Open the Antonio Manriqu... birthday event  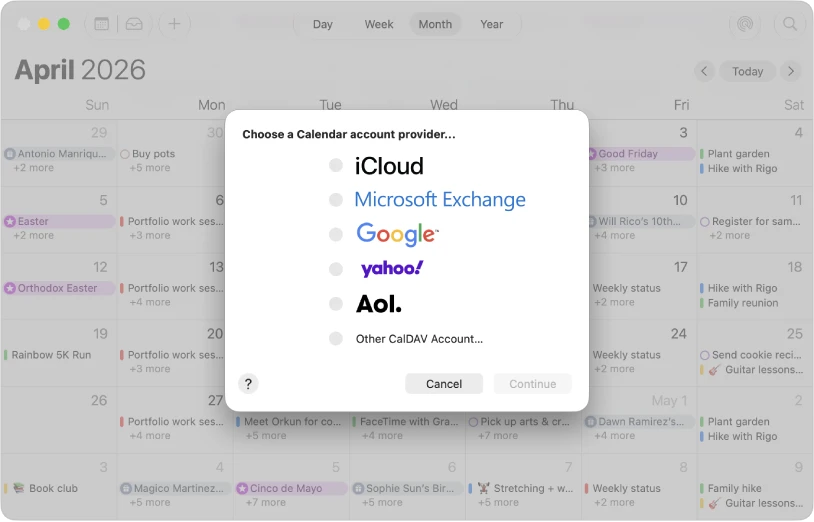[59, 154]
